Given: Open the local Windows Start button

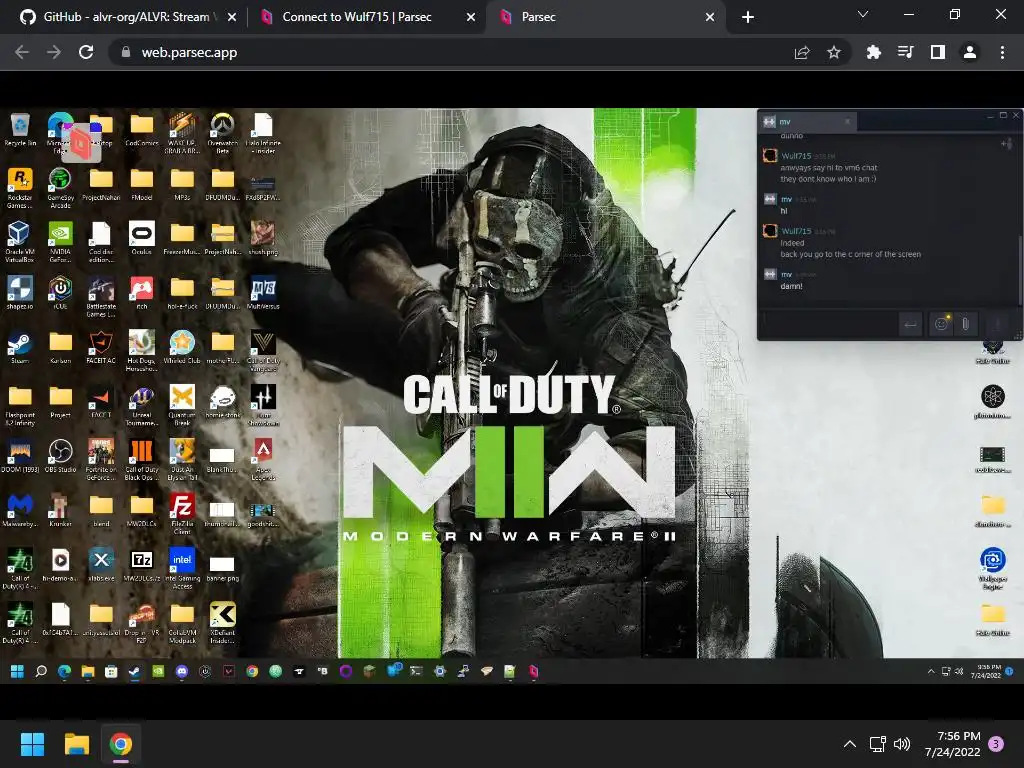Looking at the screenshot, I should pyautogui.click(x=32, y=744).
